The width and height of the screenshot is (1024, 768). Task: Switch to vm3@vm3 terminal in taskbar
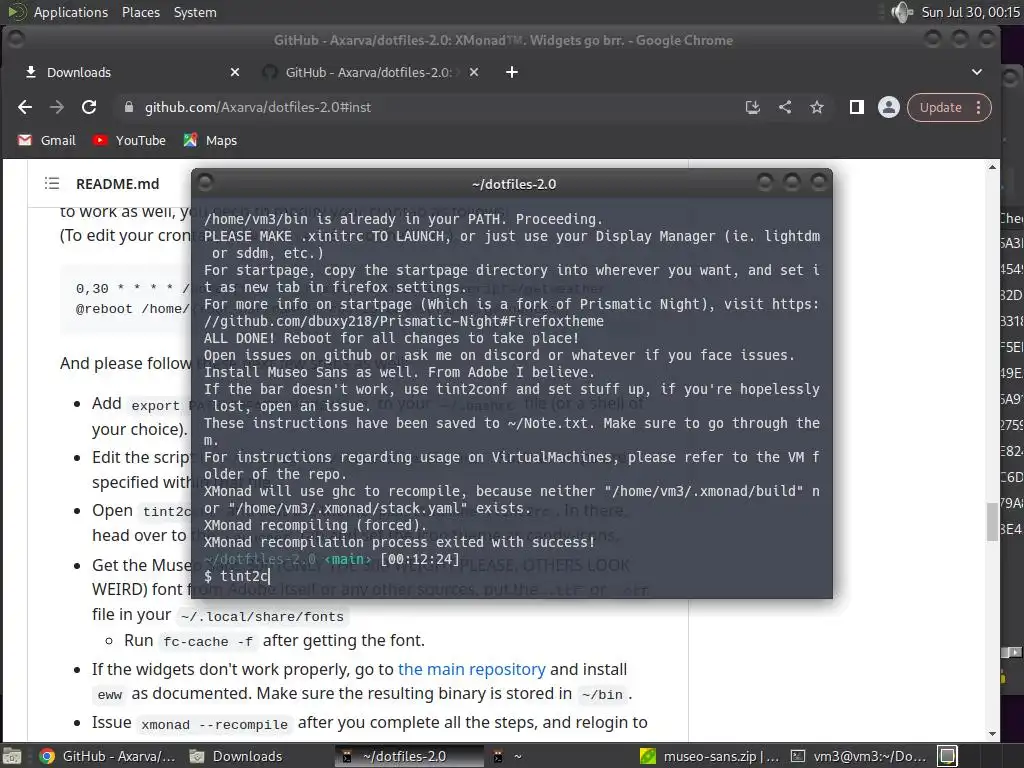pyautogui.click(x=859, y=756)
